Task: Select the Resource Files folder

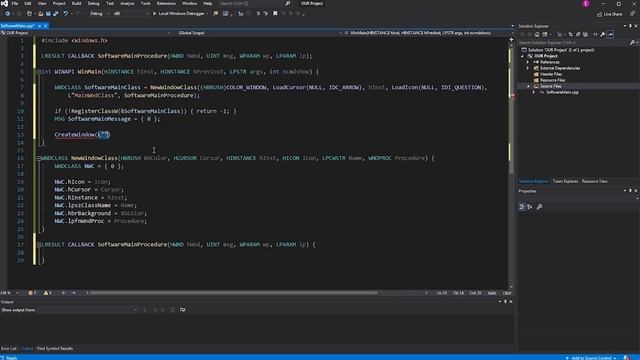Action: click(553, 80)
